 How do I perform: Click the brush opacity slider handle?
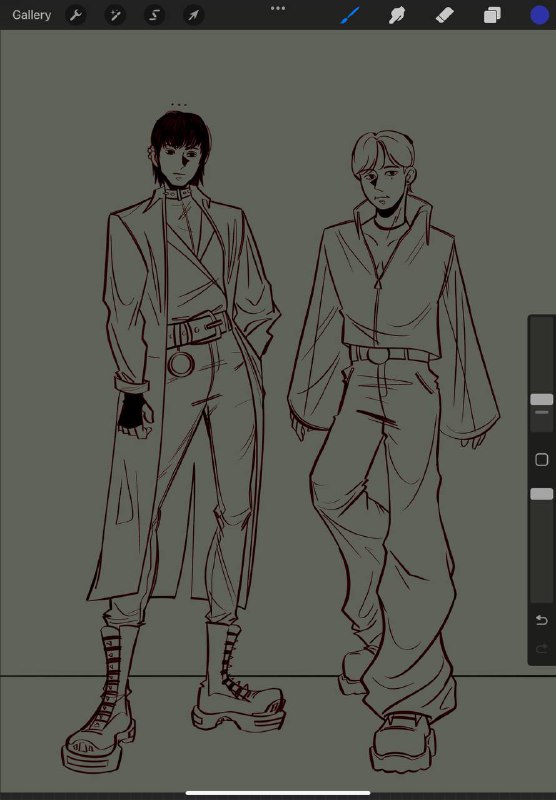[542, 494]
